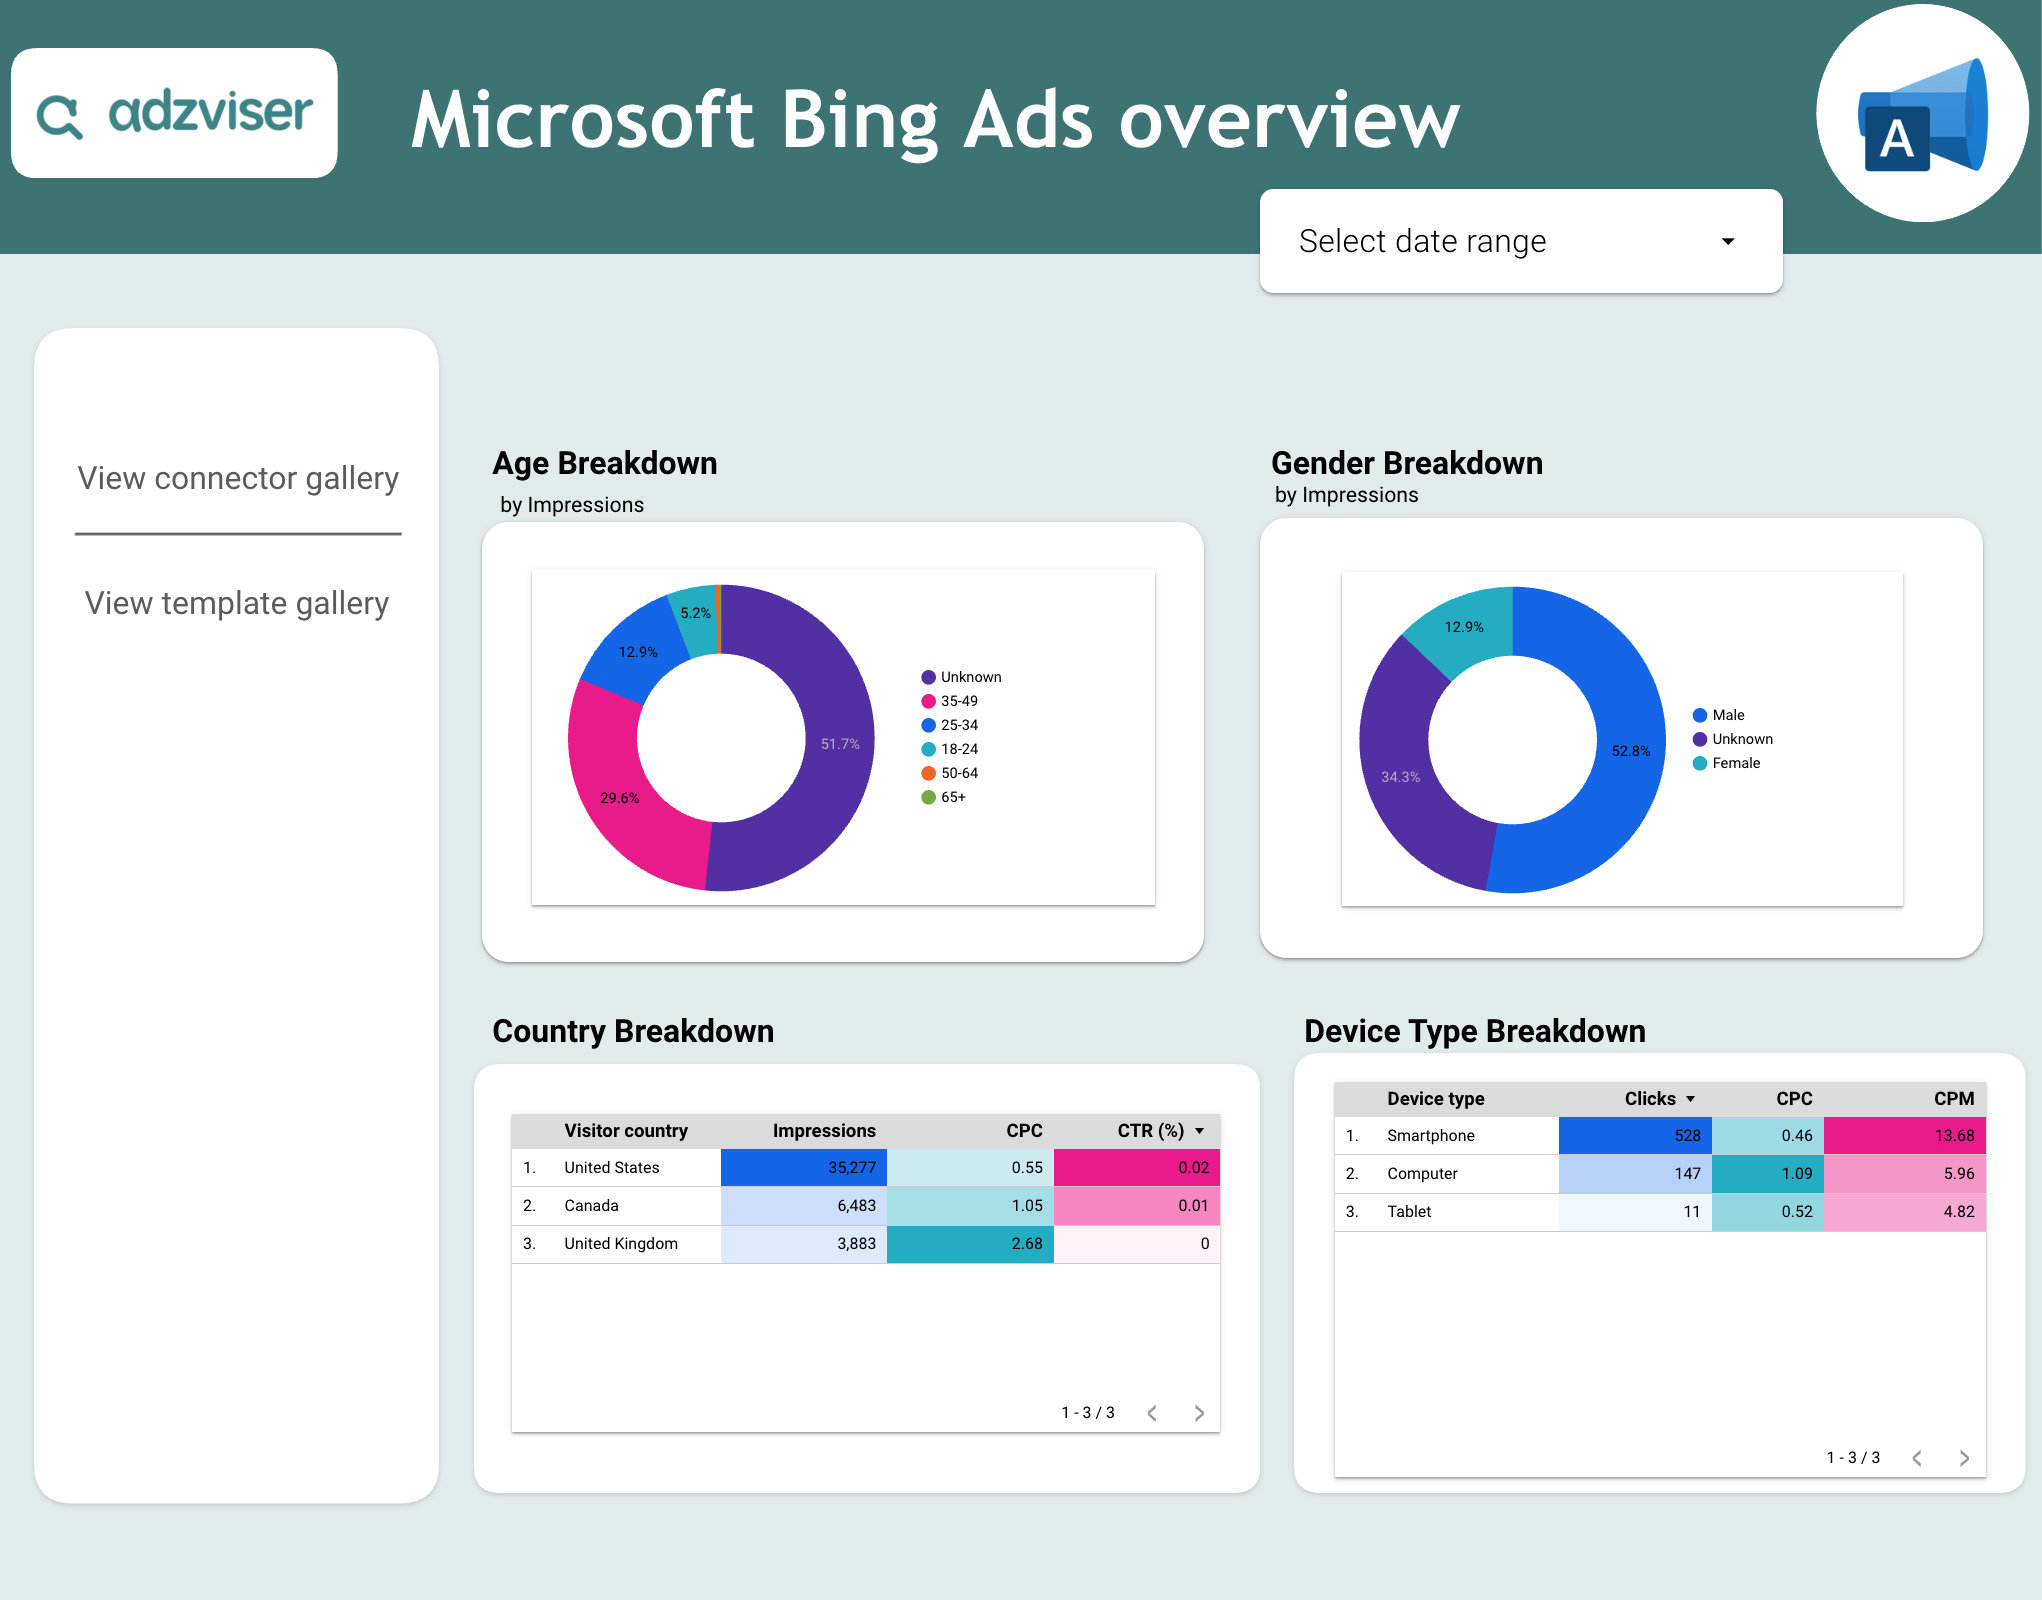
Task: Click the 34.3% purple Gender segment
Action: click(x=1400, y=776)
